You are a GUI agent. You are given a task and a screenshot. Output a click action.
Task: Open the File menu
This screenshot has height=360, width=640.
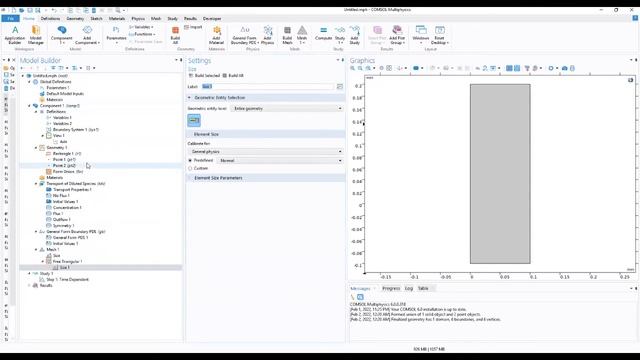(x=11, y=18)
